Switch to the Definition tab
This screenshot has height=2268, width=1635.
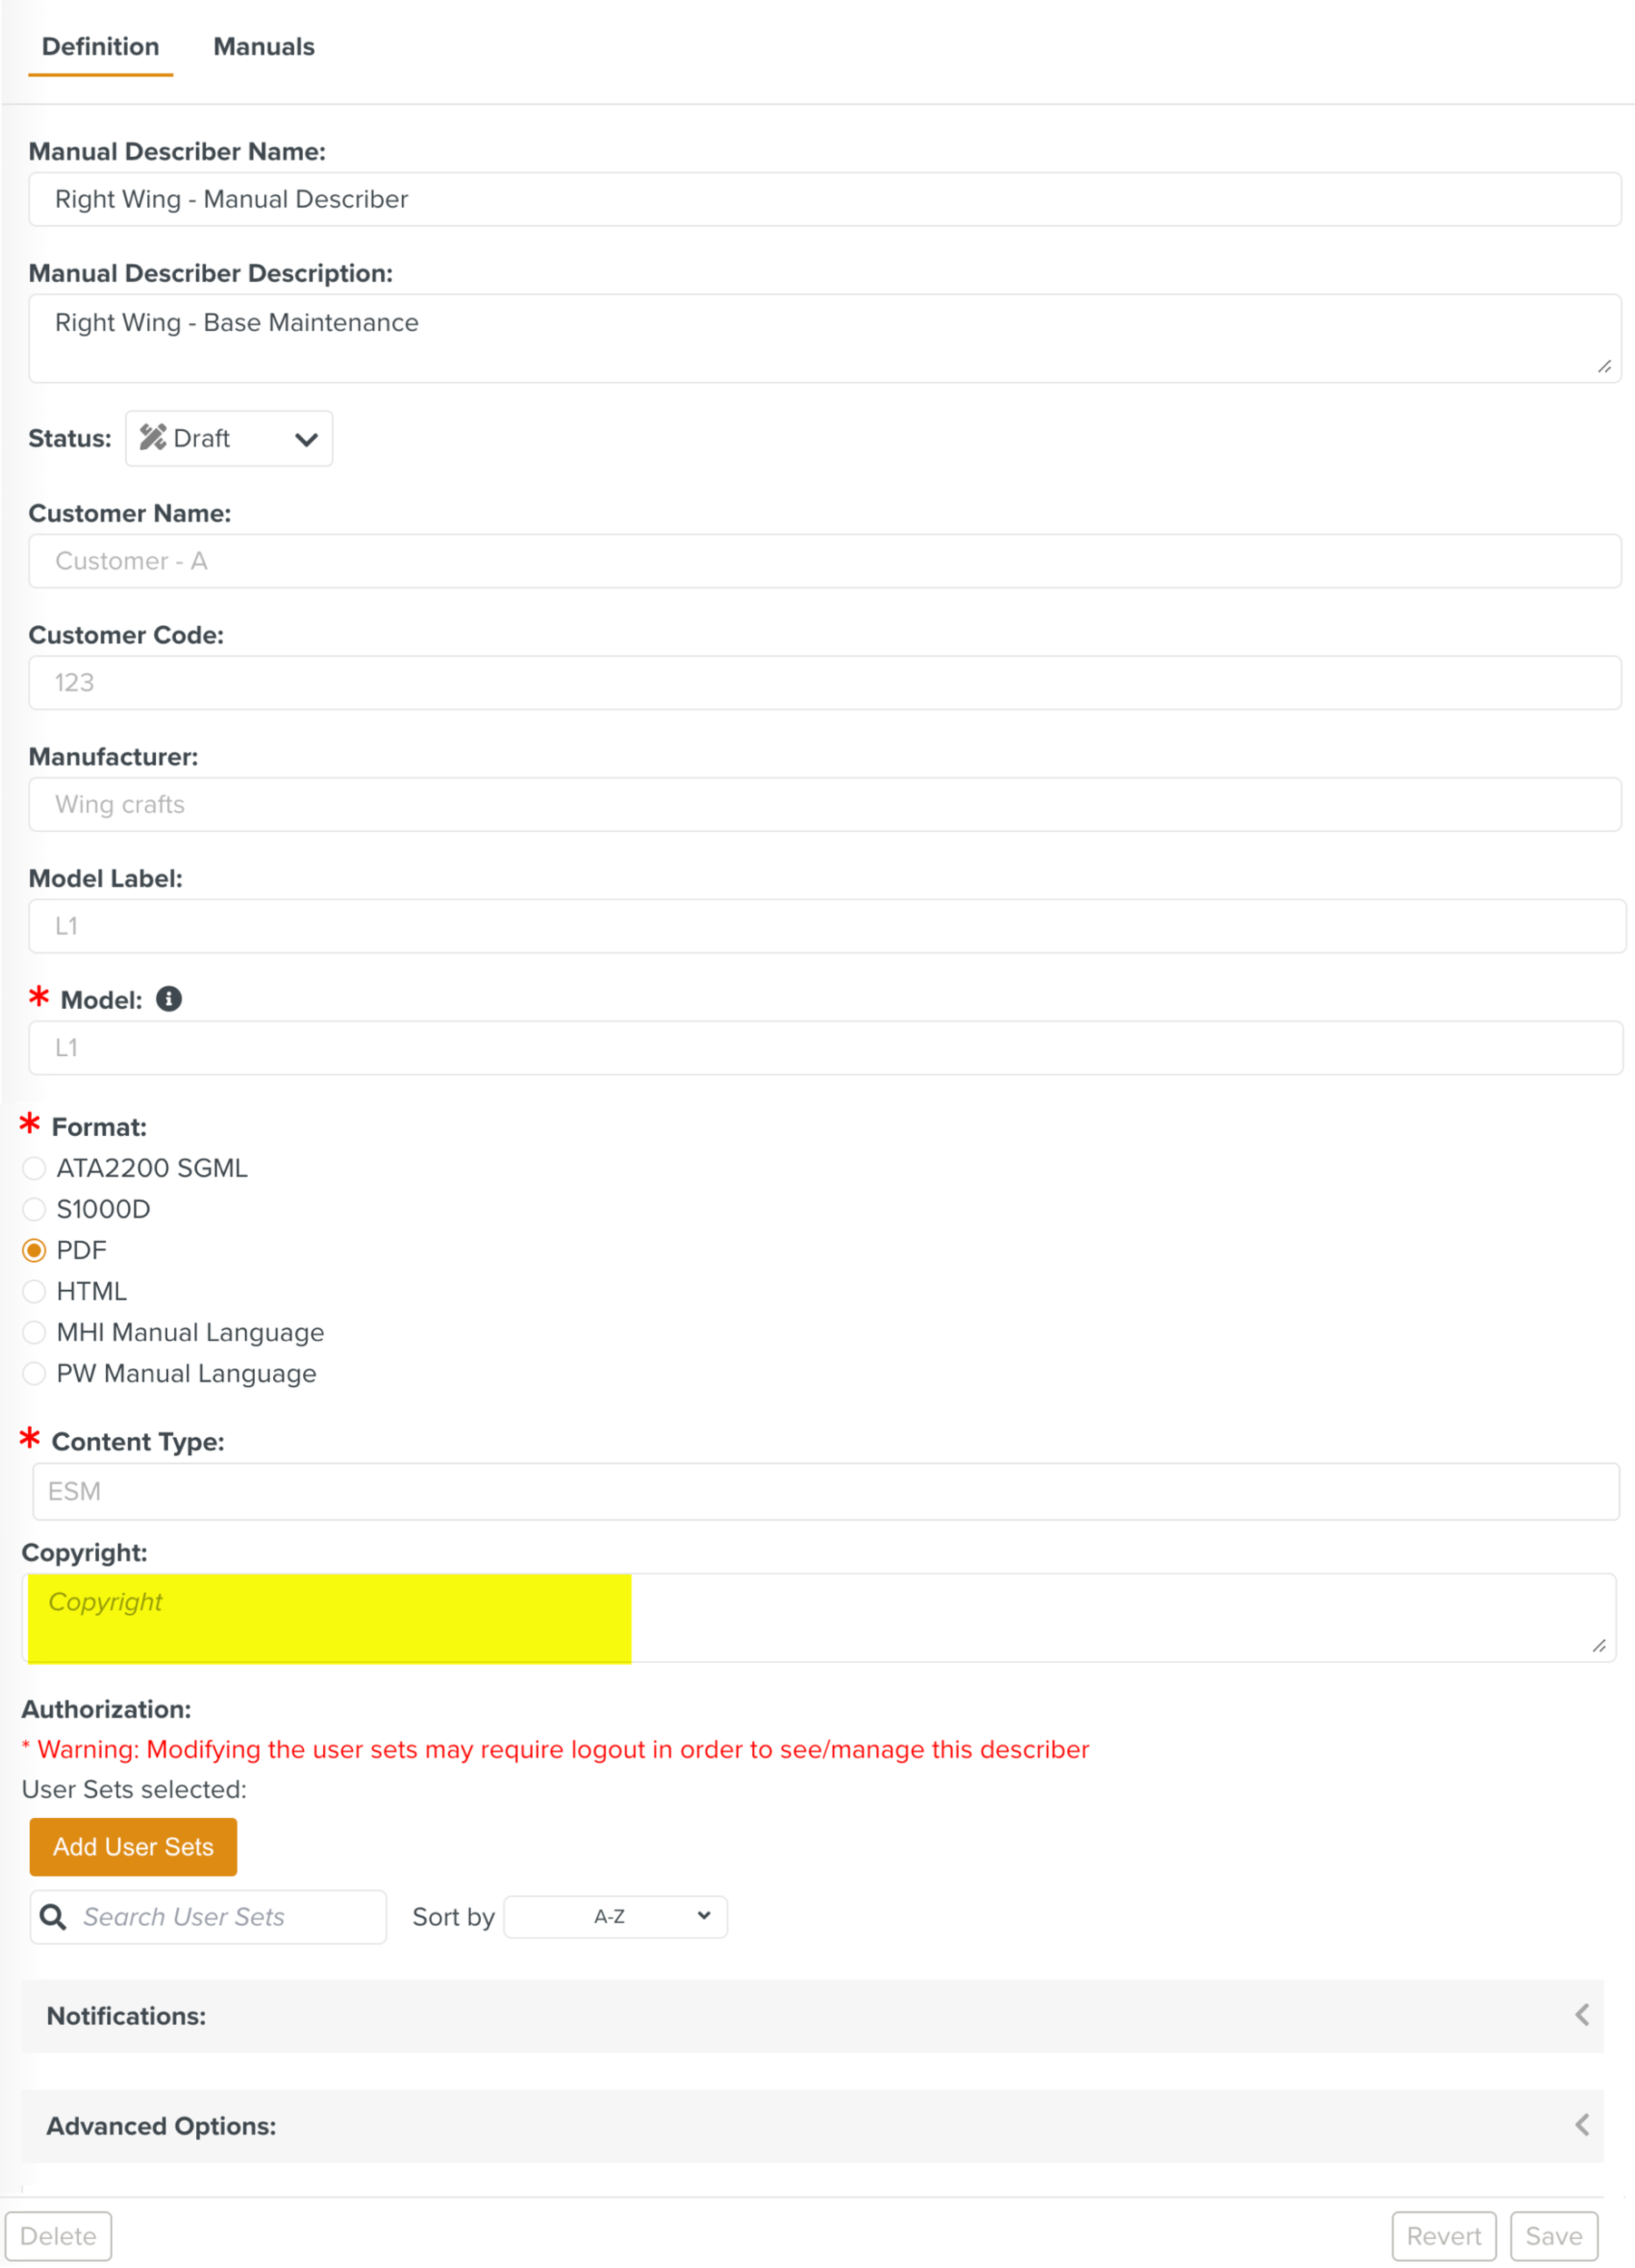tap(100, 46)
